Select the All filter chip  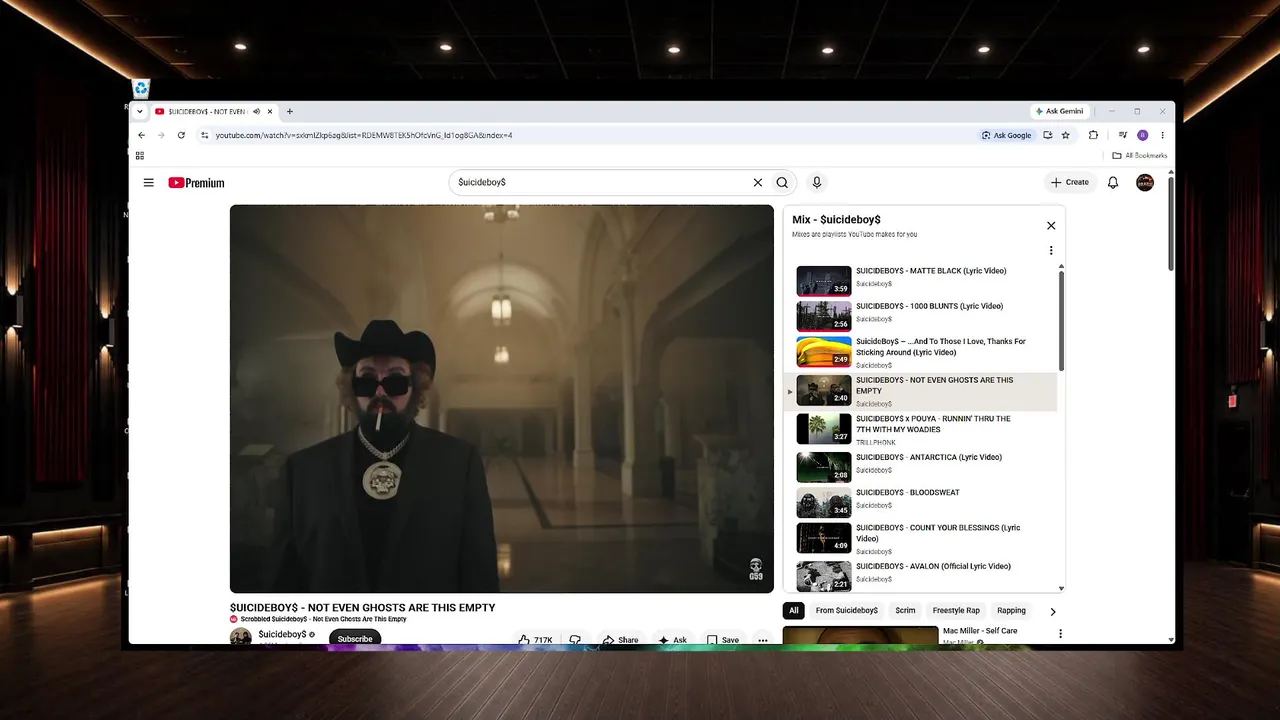[x=794, y=610]
